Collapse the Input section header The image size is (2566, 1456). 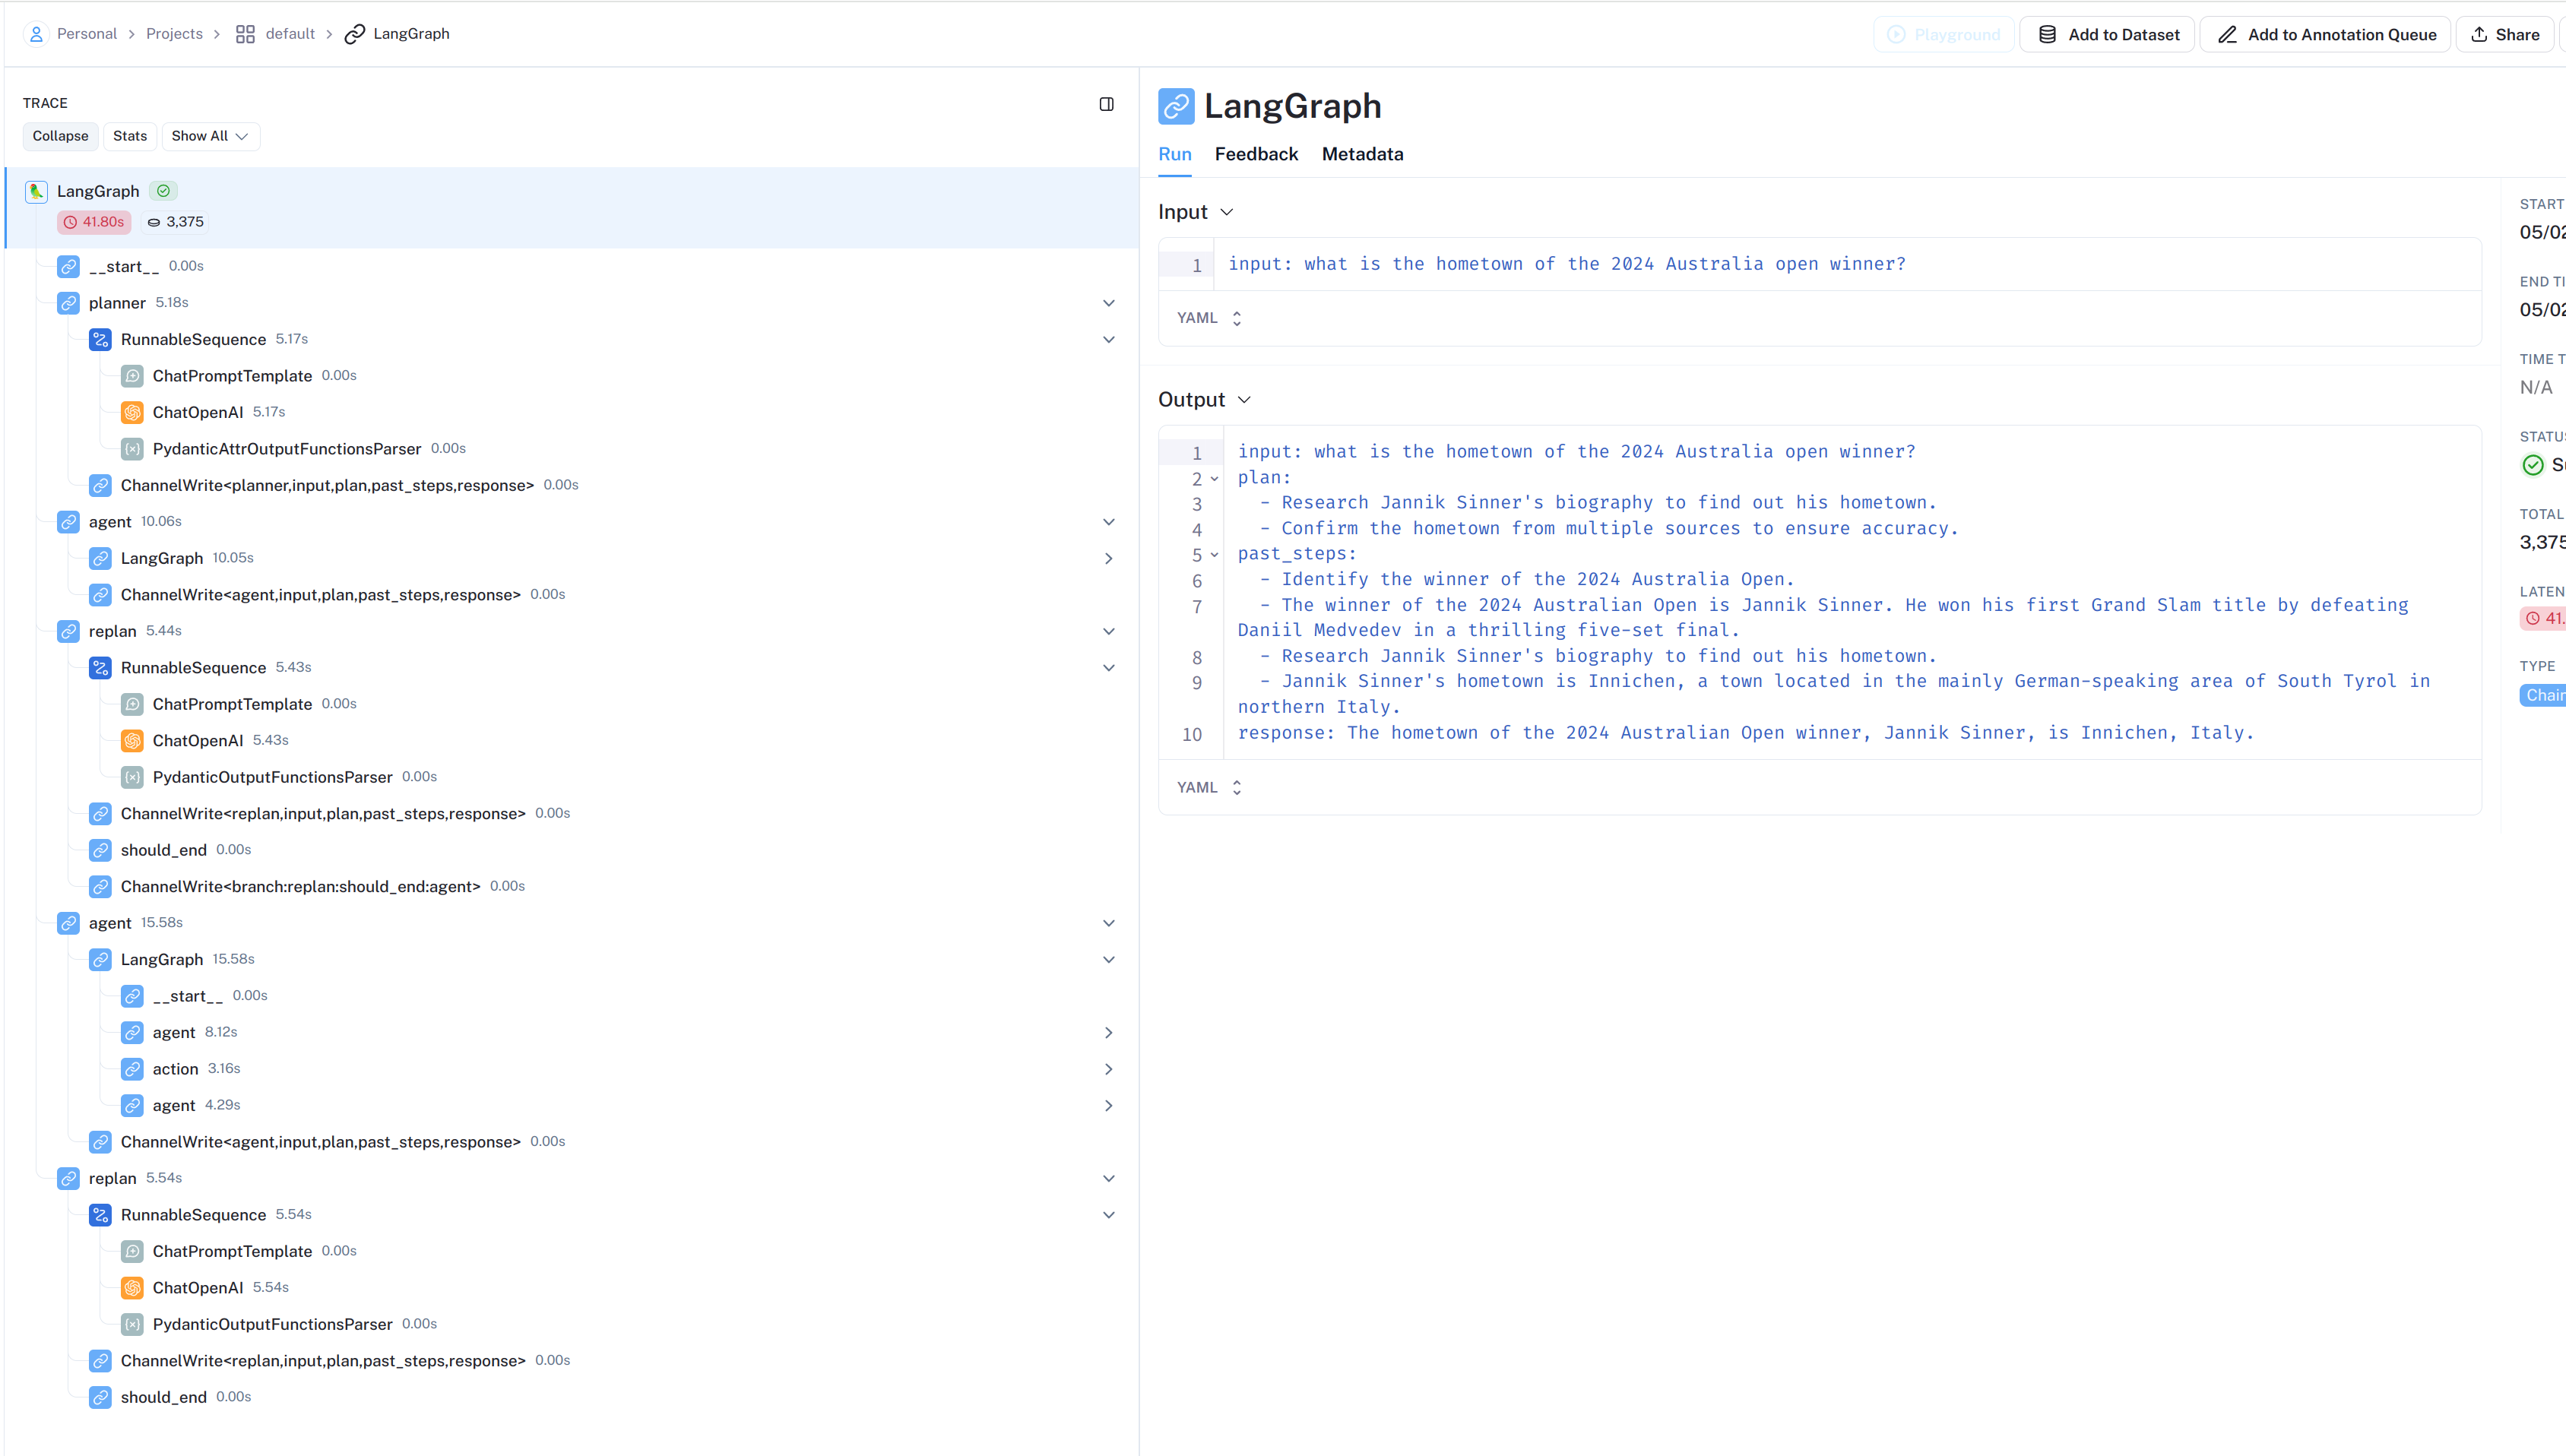1195,212
